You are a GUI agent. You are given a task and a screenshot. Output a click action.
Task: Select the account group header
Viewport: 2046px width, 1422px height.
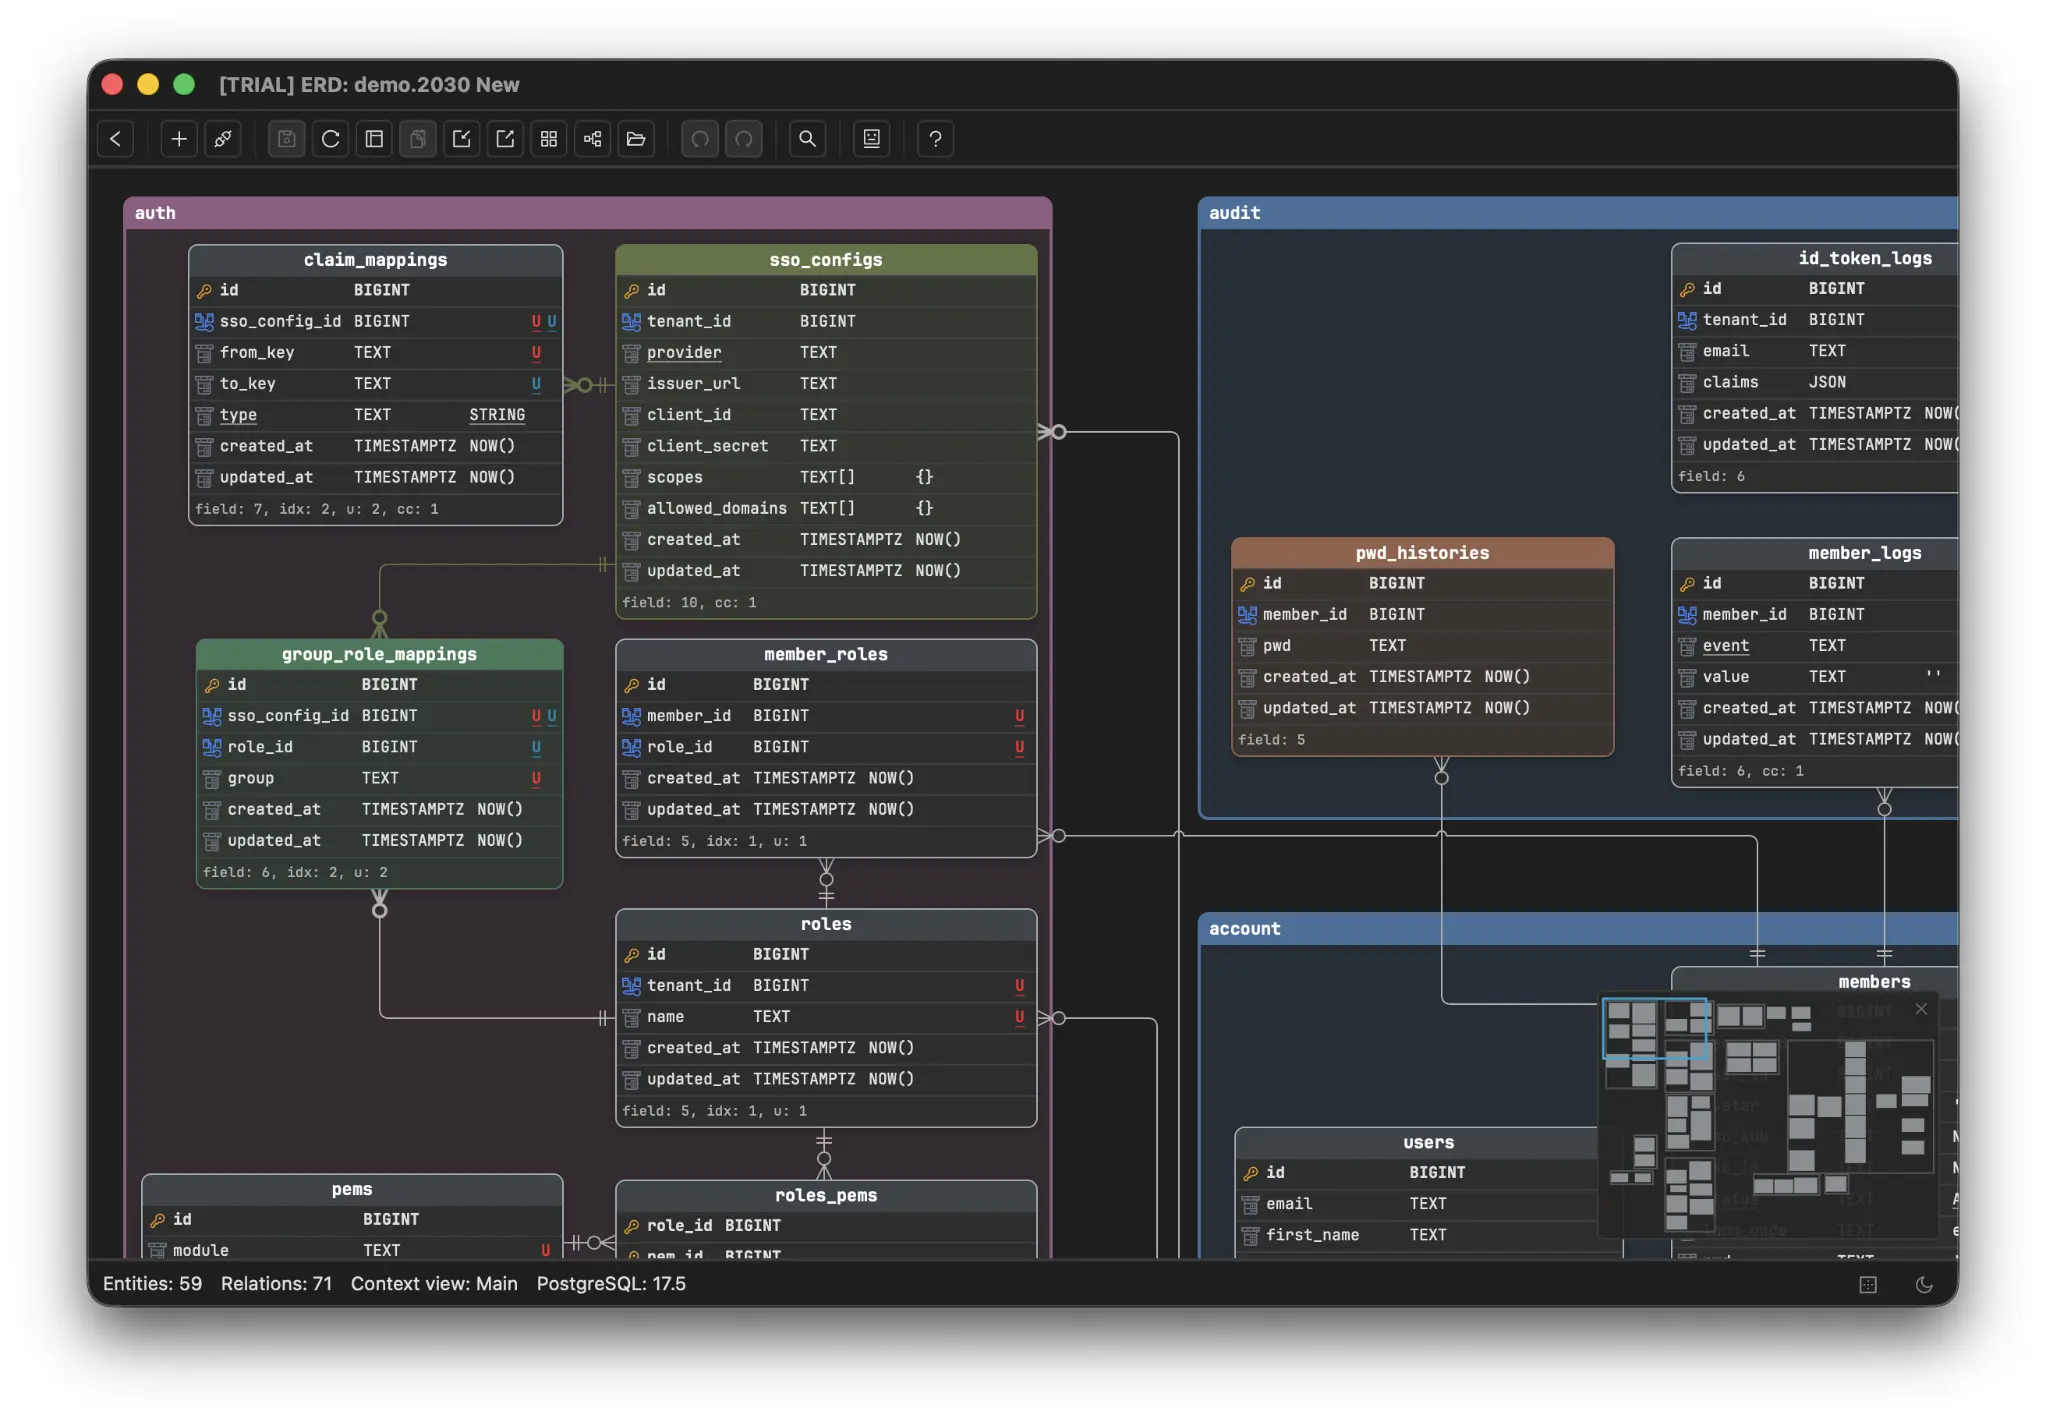1578,929
